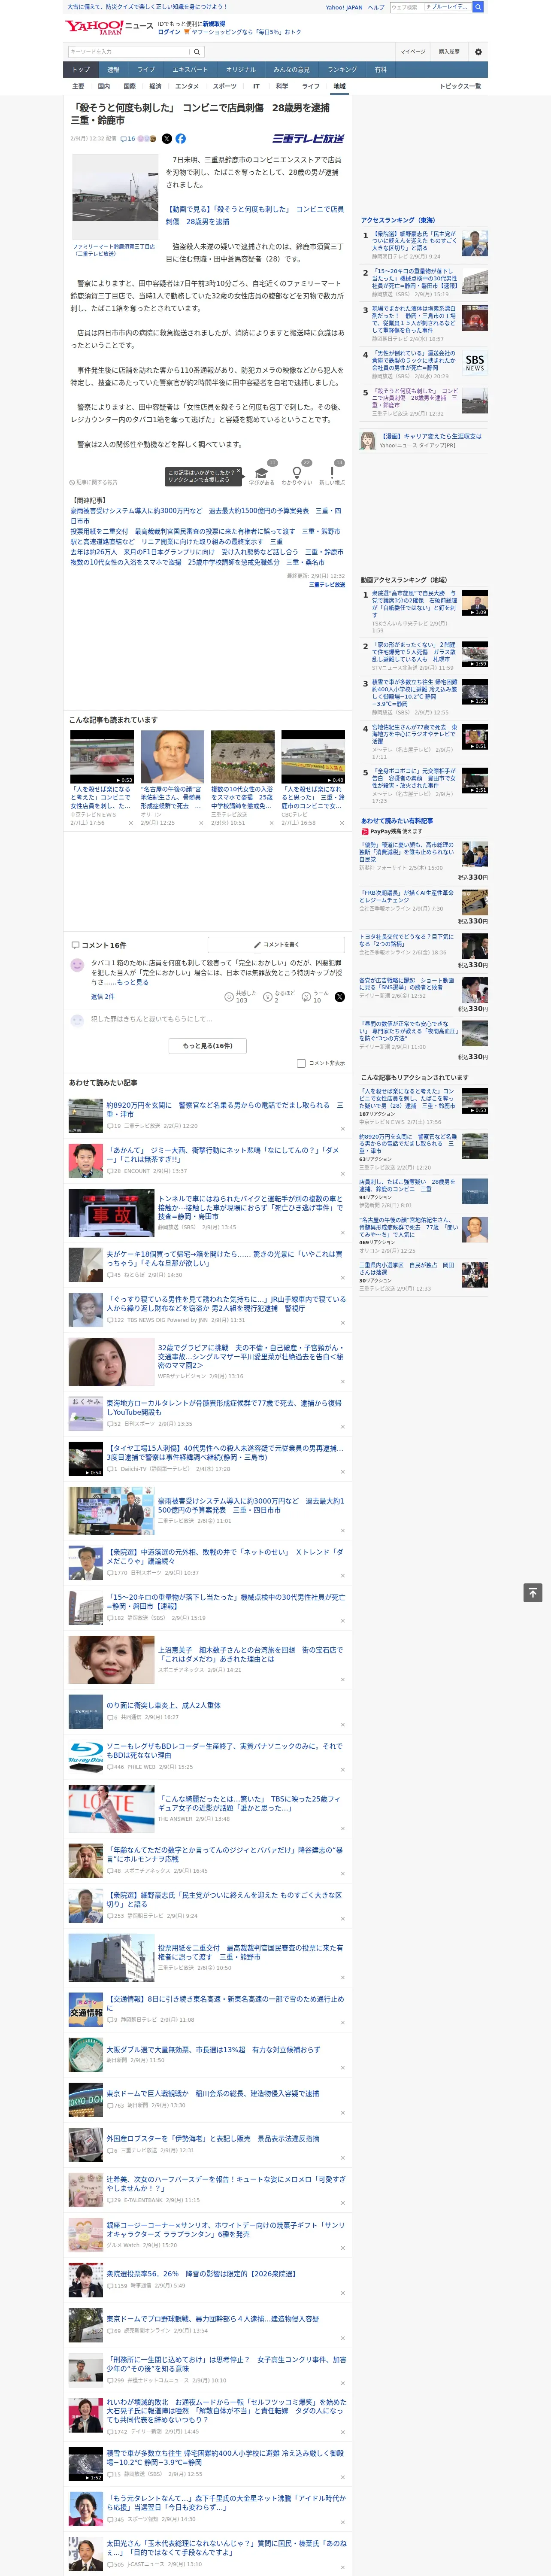Screen dimensions: 551x2576
Task: Share first comment on X icon
Action: pos(339,997)
